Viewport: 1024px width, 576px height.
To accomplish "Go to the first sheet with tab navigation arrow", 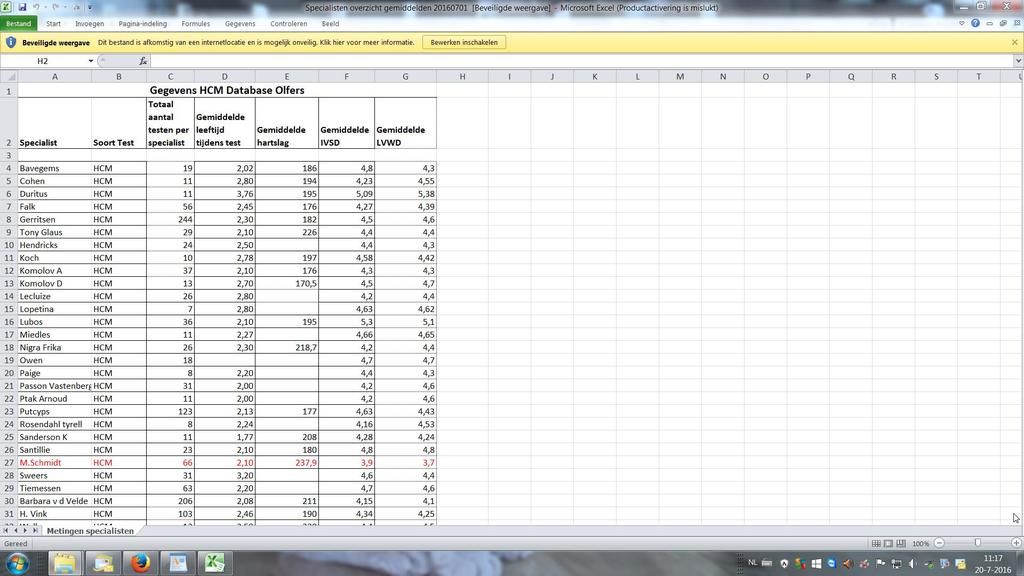I will 6,531.
